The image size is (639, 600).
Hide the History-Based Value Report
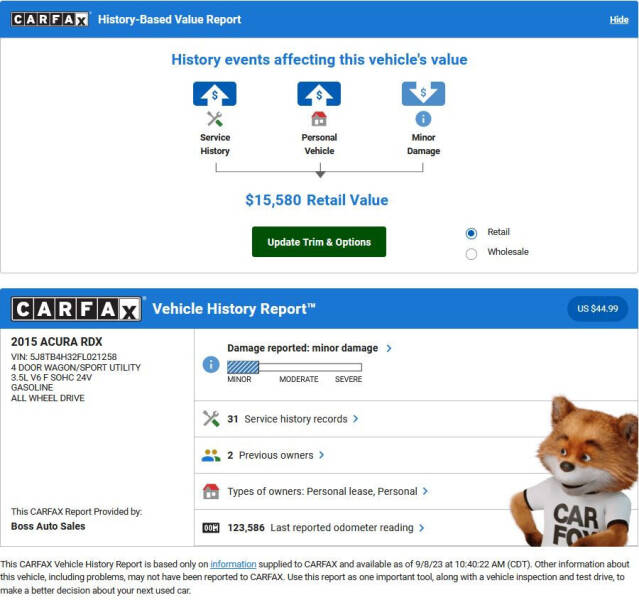(619, 19)
